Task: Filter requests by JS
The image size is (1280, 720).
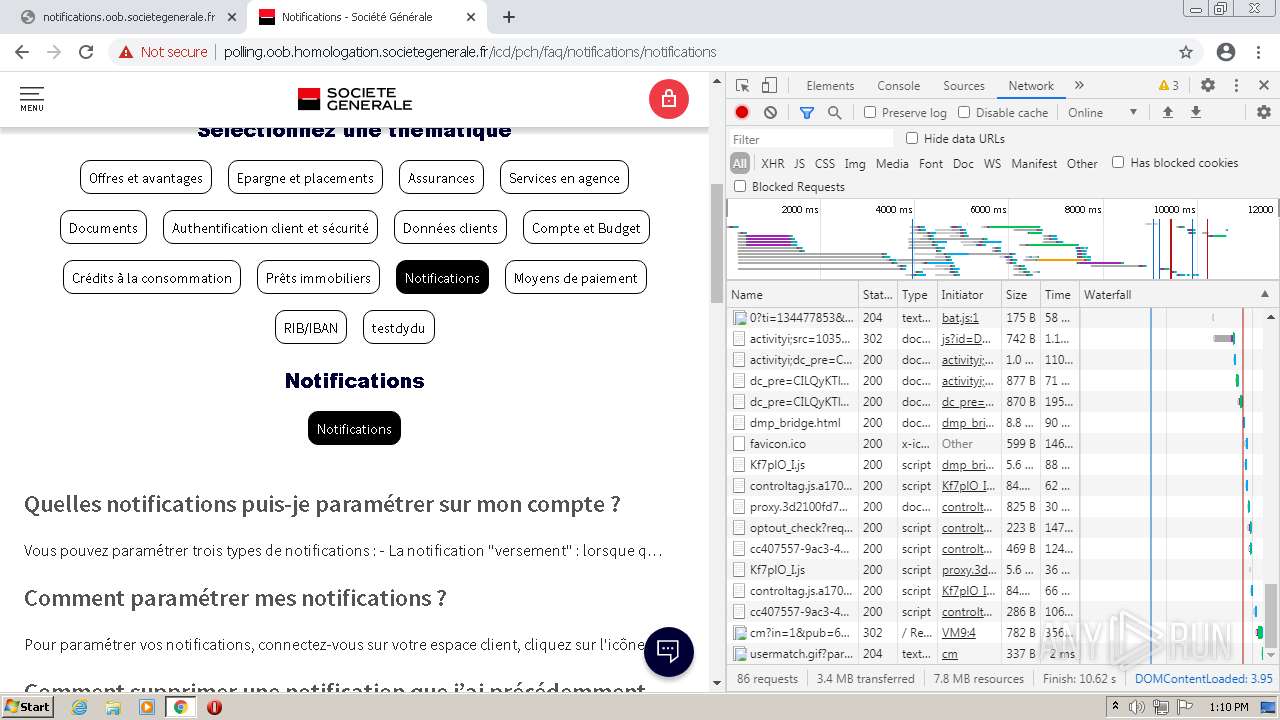Action: 799,163
